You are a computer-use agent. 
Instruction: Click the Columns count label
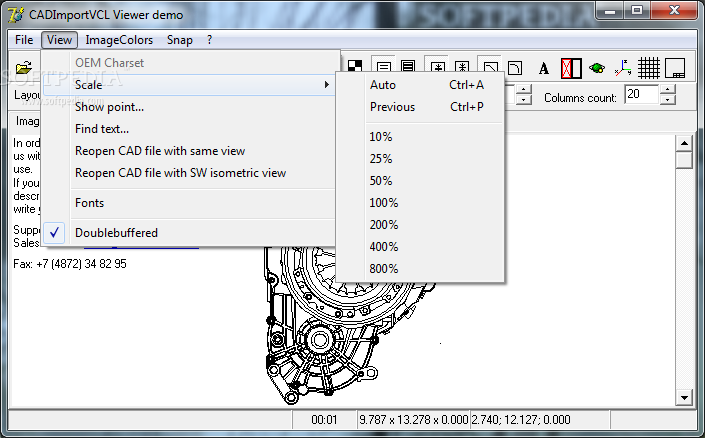pyautogui.click(x=580, y=98)
